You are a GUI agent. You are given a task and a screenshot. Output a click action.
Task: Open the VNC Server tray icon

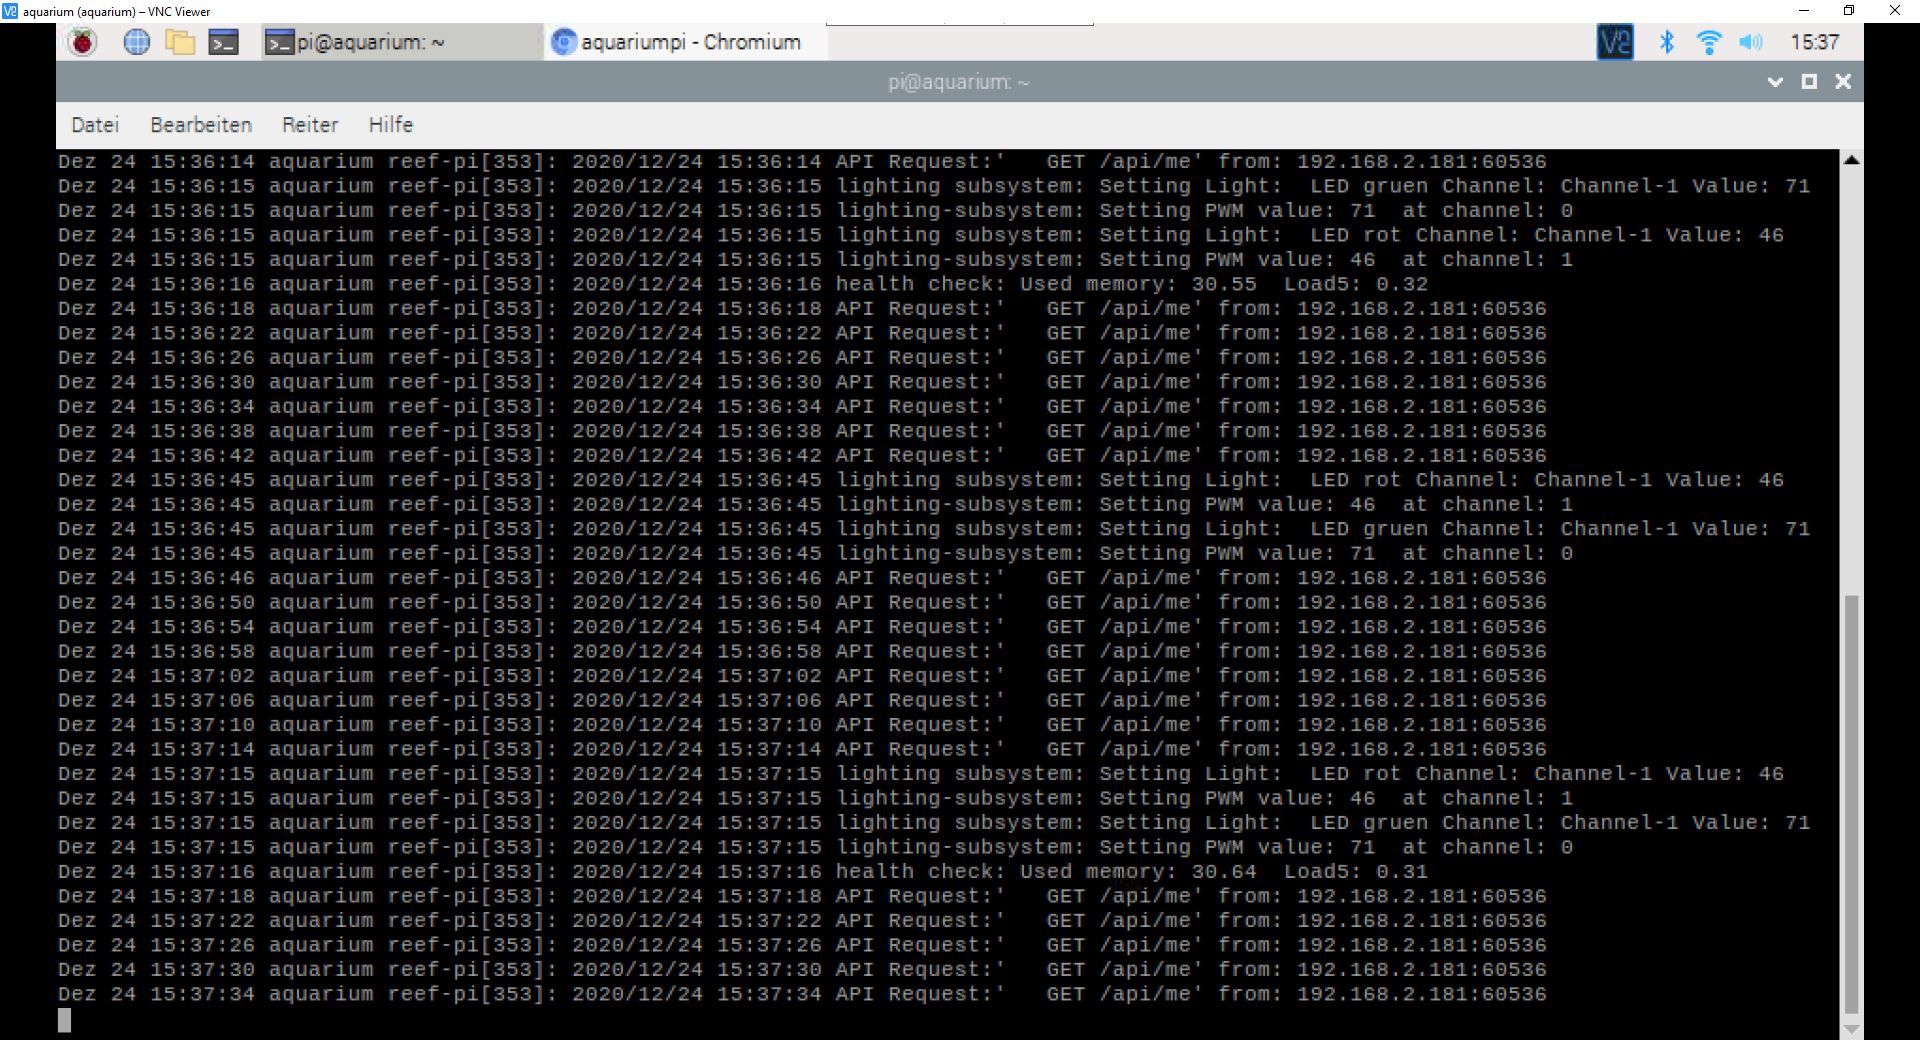coord(1615,42)
